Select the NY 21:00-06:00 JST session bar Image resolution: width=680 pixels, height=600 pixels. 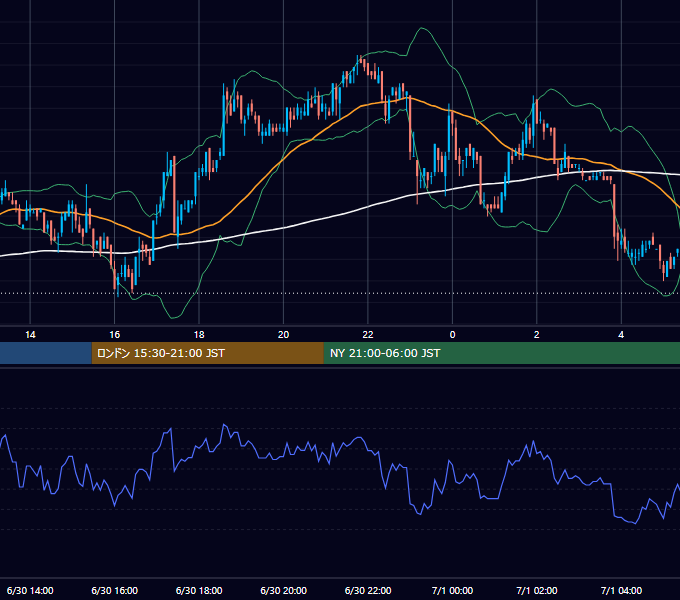pyautogui.click(x=502, y=353)
